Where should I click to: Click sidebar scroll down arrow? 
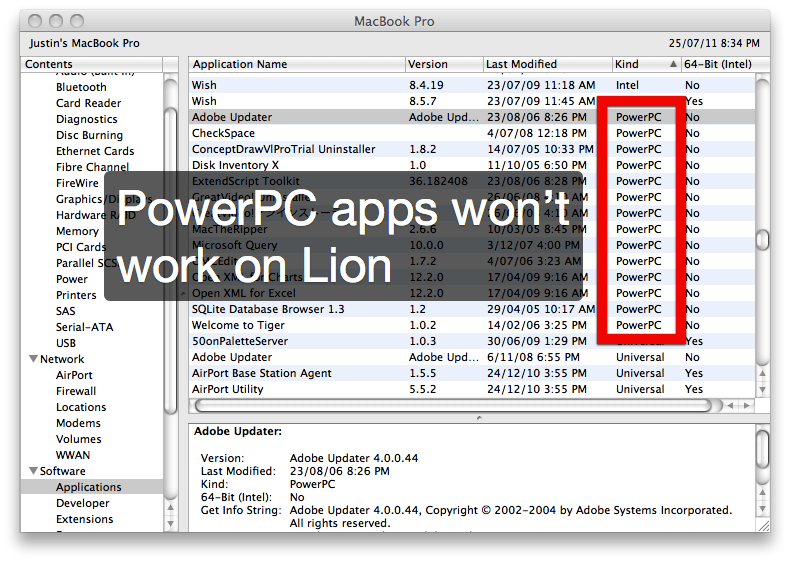coord(170,523)
